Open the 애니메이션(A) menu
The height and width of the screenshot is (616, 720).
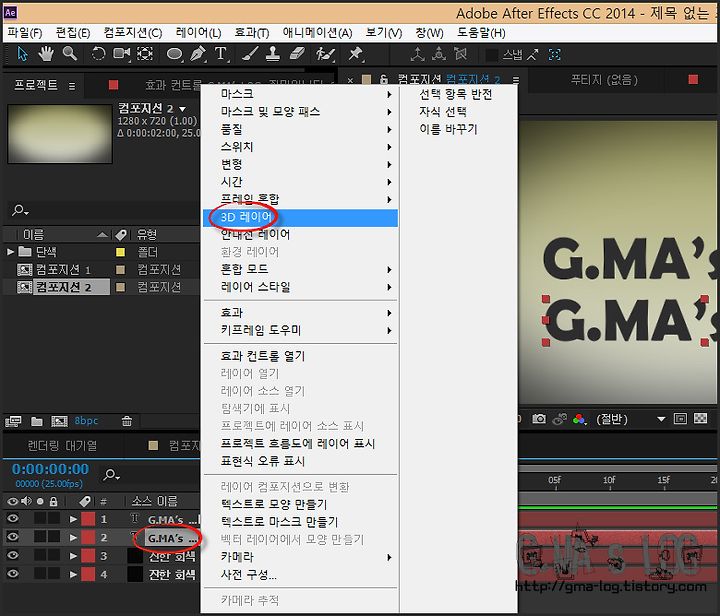[x=317, y=33]
